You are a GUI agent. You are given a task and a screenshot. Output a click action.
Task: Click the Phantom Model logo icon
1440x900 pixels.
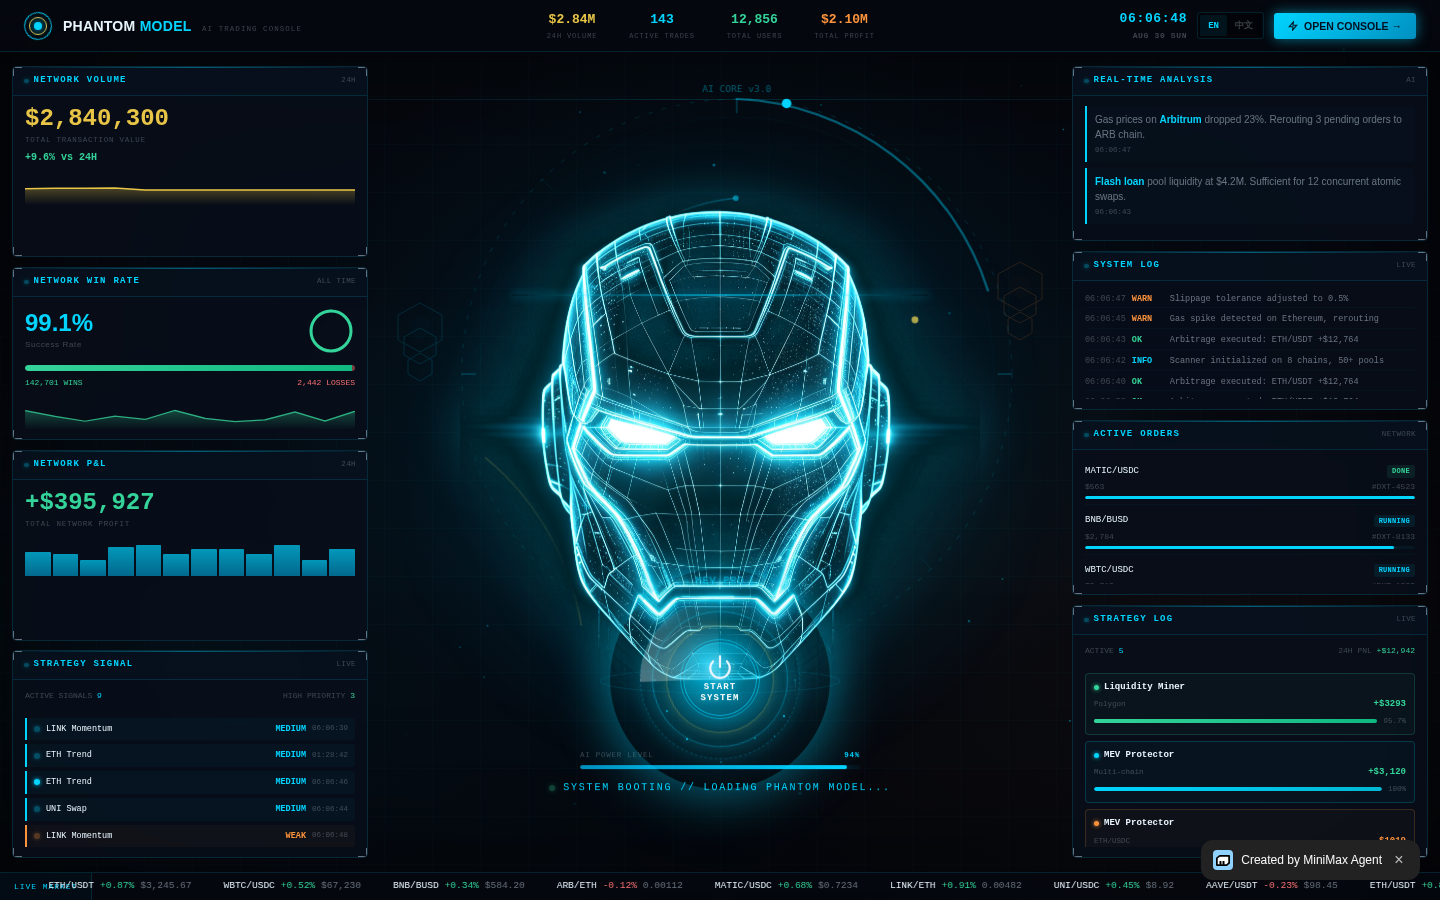(38, 26)
